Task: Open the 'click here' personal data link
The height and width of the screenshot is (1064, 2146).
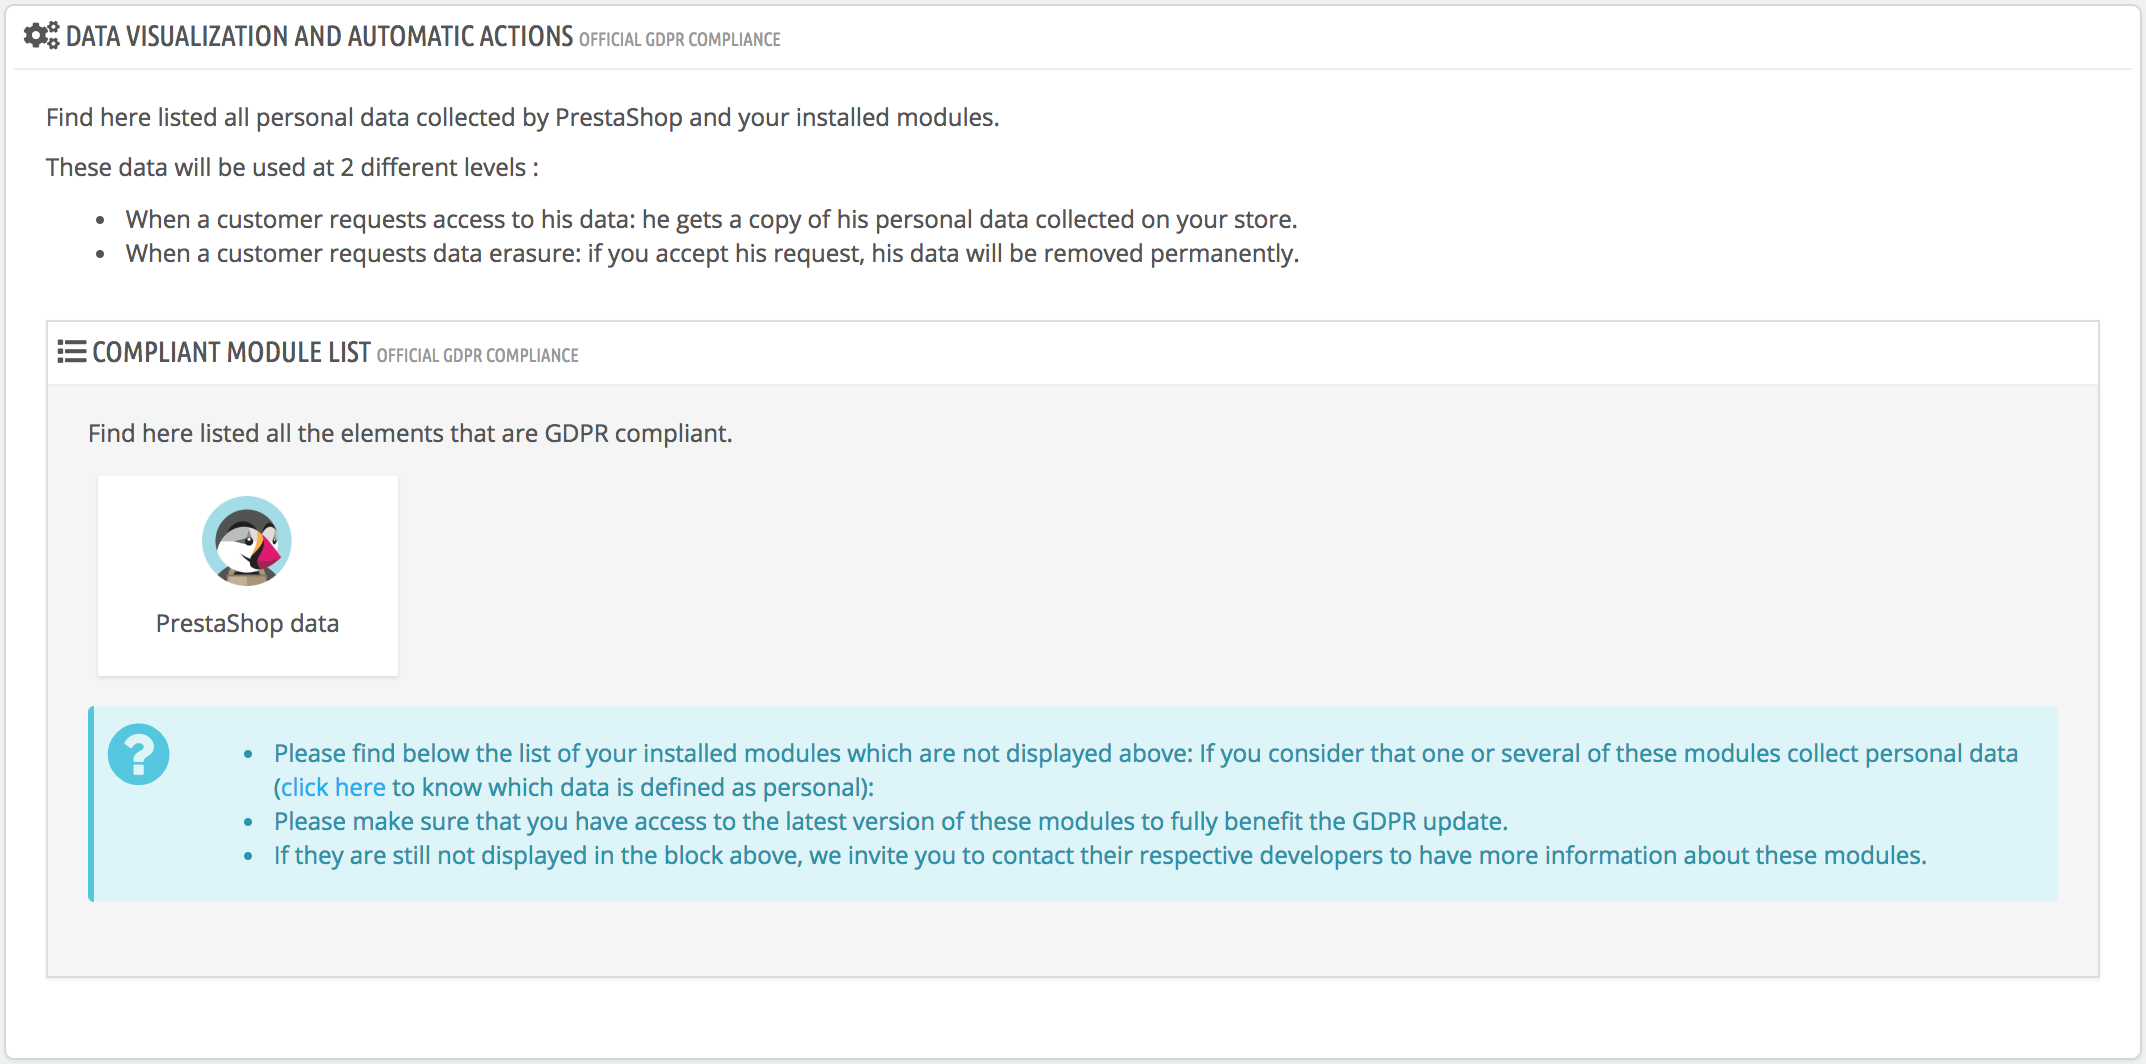Action: point(333,788)
